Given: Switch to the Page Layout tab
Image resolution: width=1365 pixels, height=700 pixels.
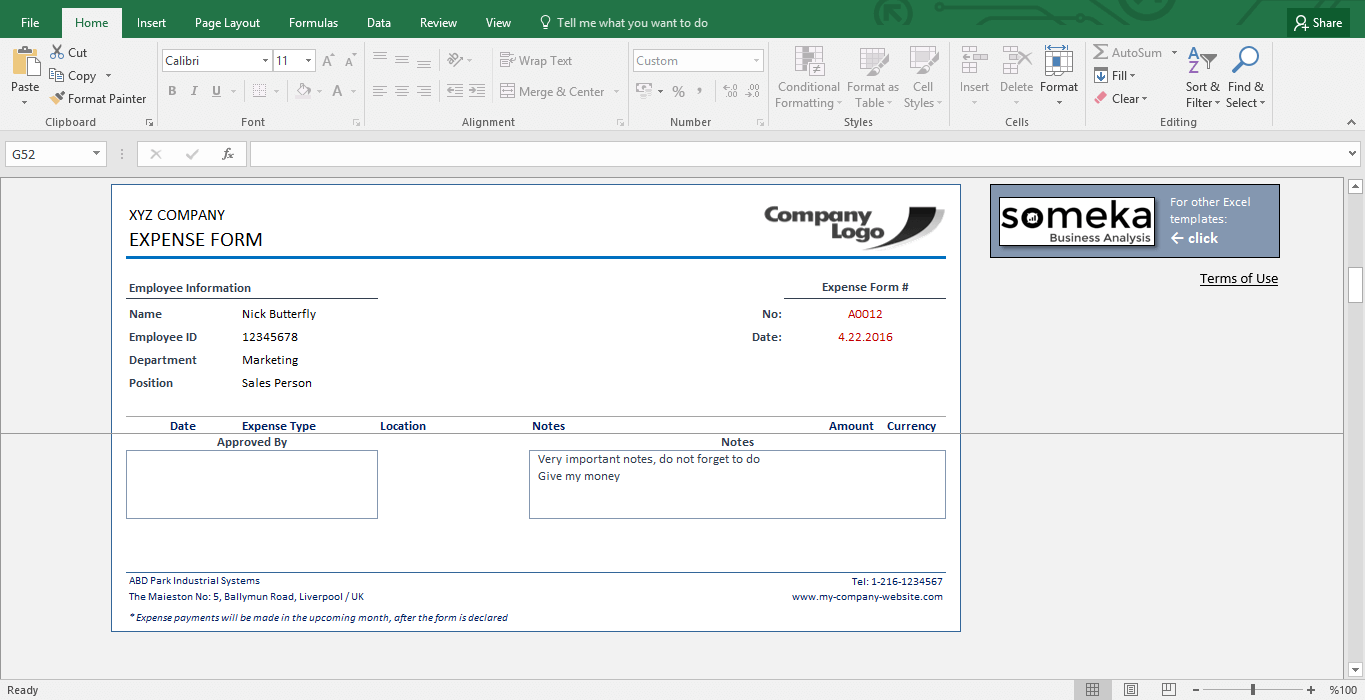Looking at the screenshot, I should (227, 23).
